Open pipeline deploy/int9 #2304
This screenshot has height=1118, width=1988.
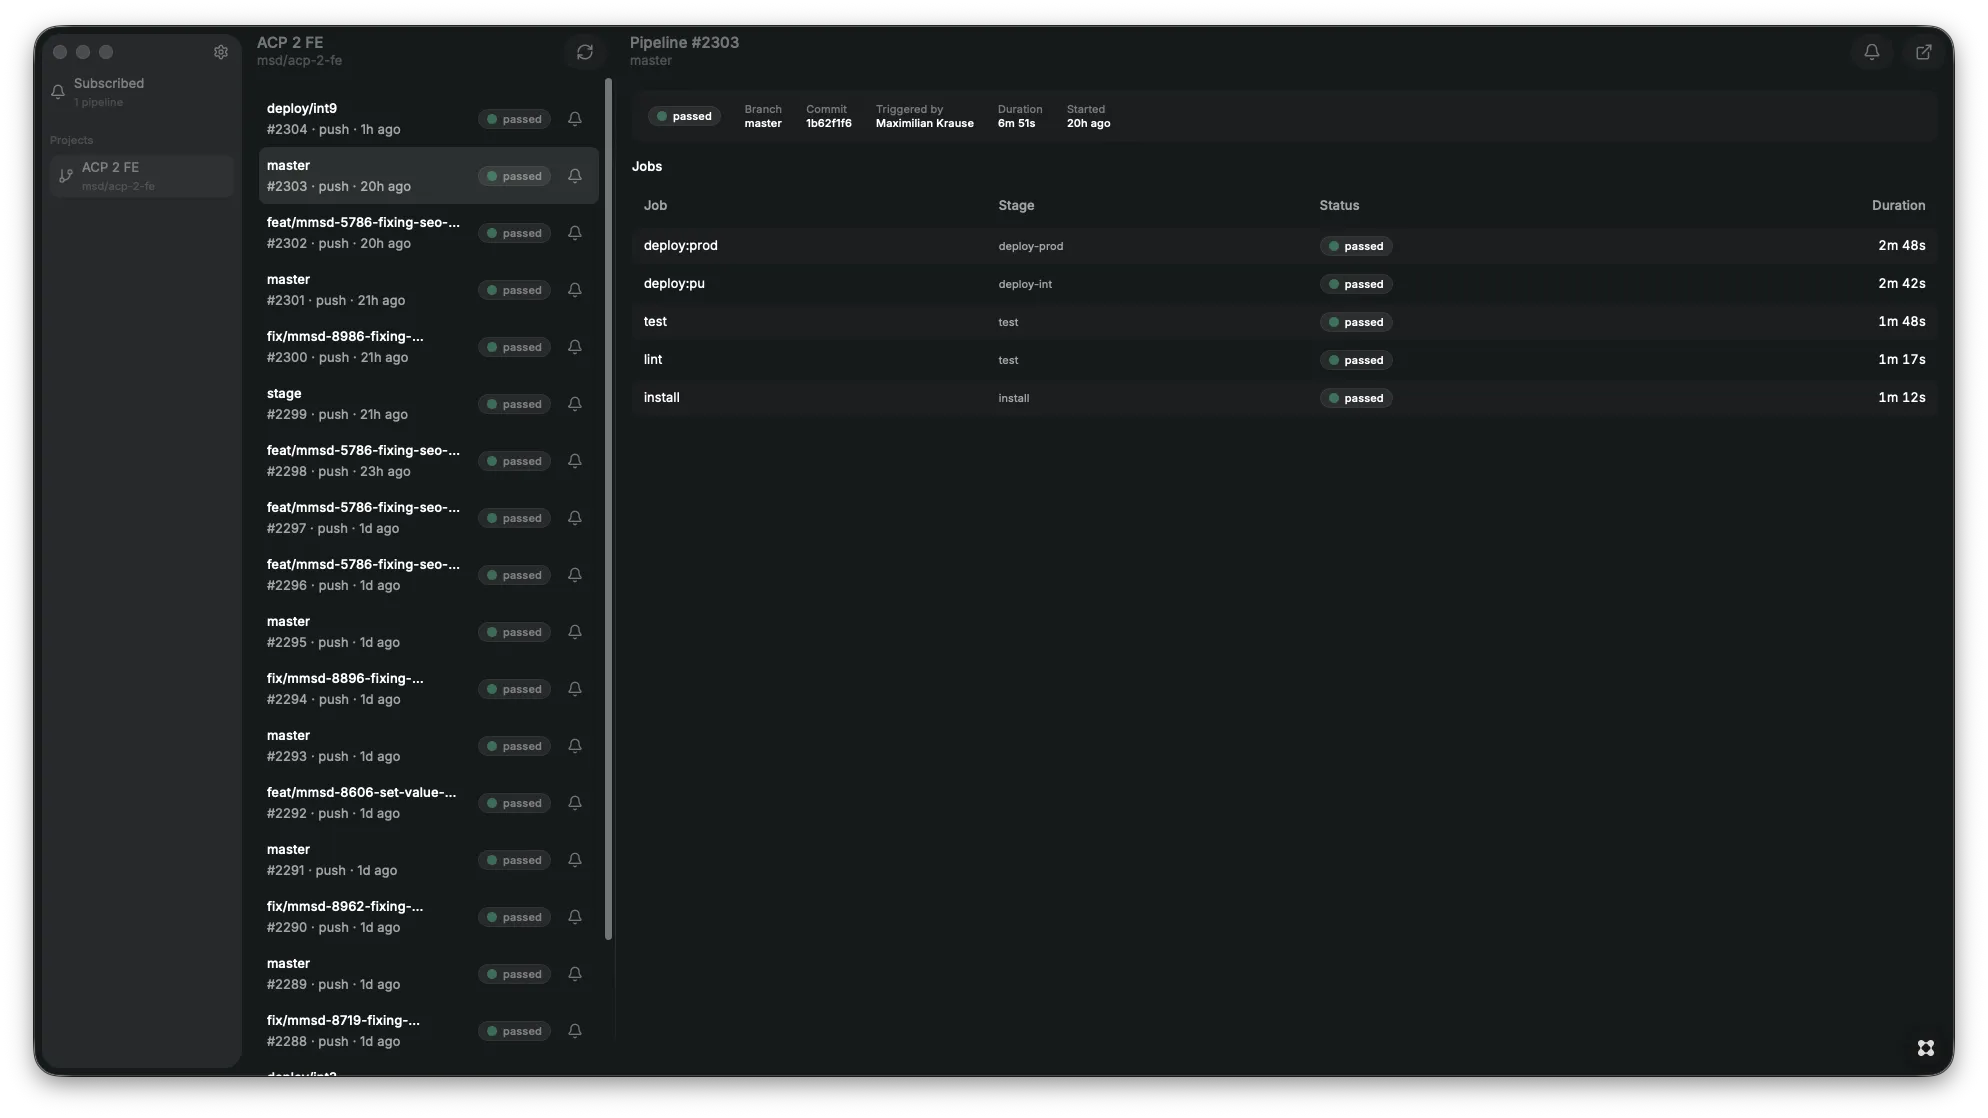coord(428,119)
